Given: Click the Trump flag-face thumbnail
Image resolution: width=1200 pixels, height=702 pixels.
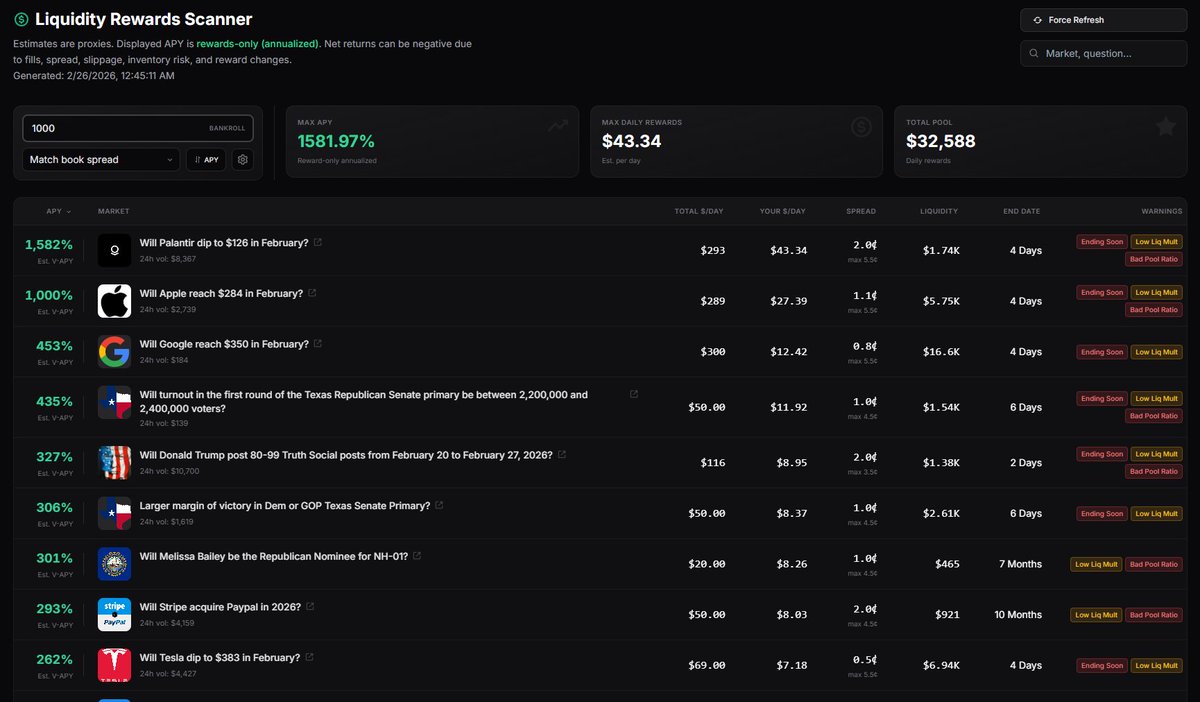Looking at the screenshot, I should (x=114, y=462).
